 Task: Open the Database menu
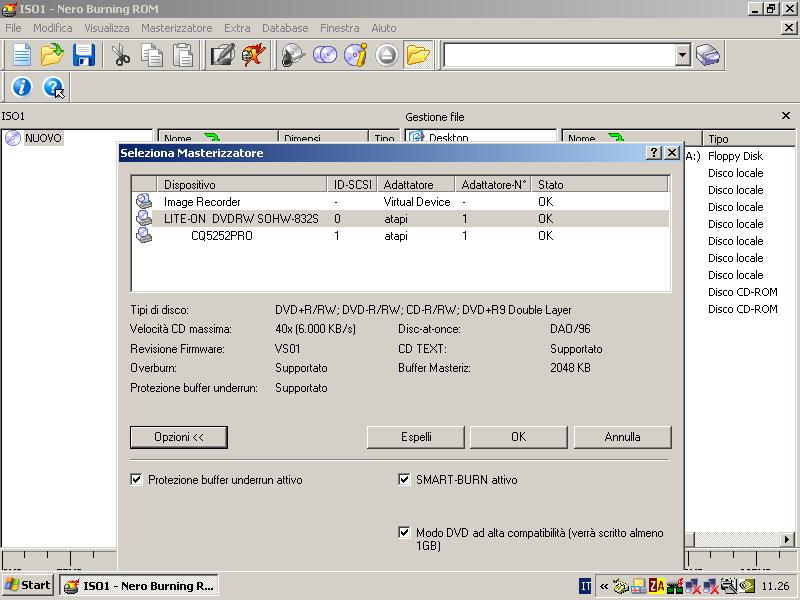click(x=285, y=28)
